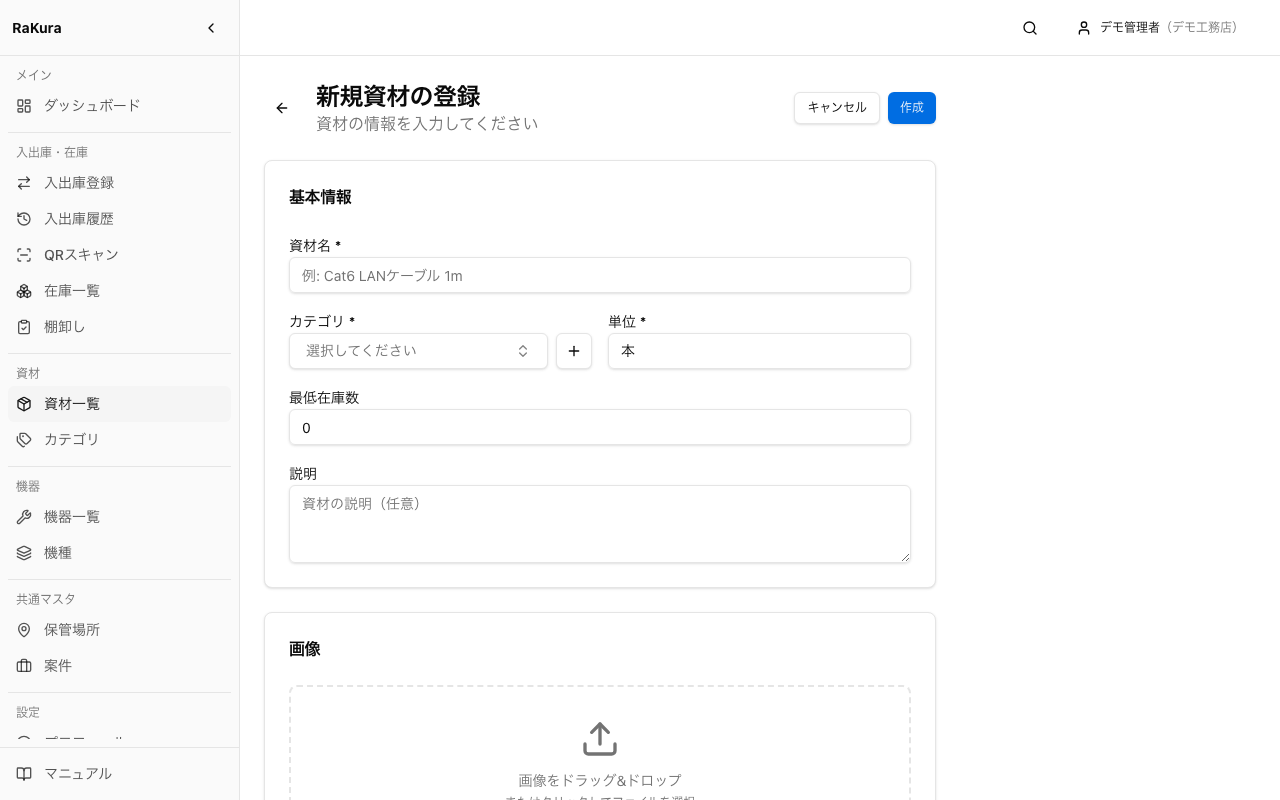
Task: Click the user profile icon in header
Action: (1084, 28)
